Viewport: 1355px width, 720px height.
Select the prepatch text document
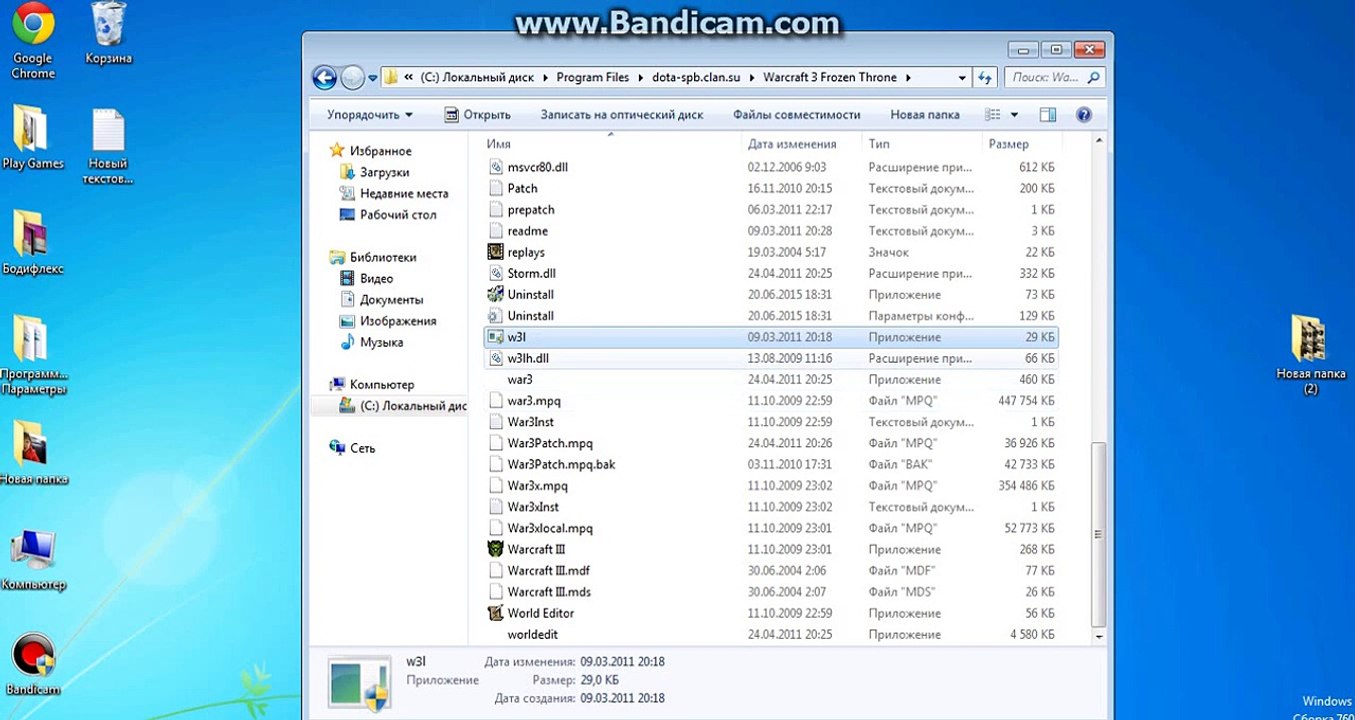pos(531,210)
